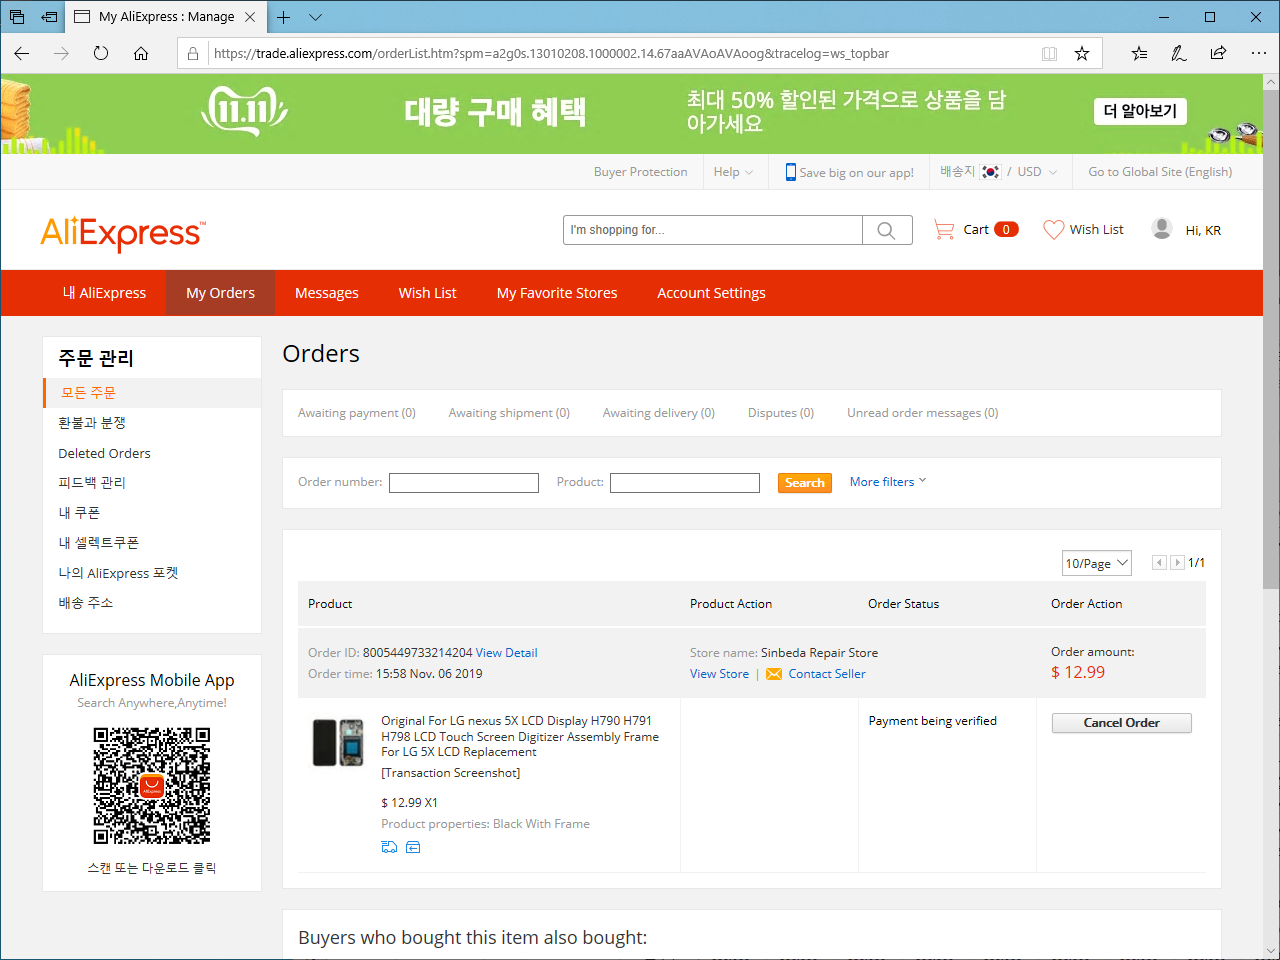Expand More filters

pos(888,482)
